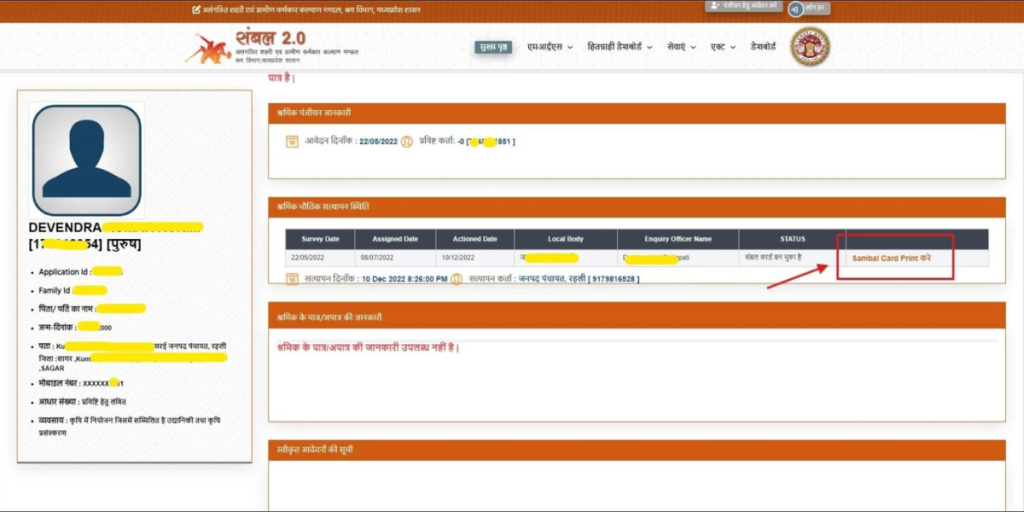Click the edit icon in top orange bar
The width and height of the screenshot is (1024, 512).
pos(196,9)
